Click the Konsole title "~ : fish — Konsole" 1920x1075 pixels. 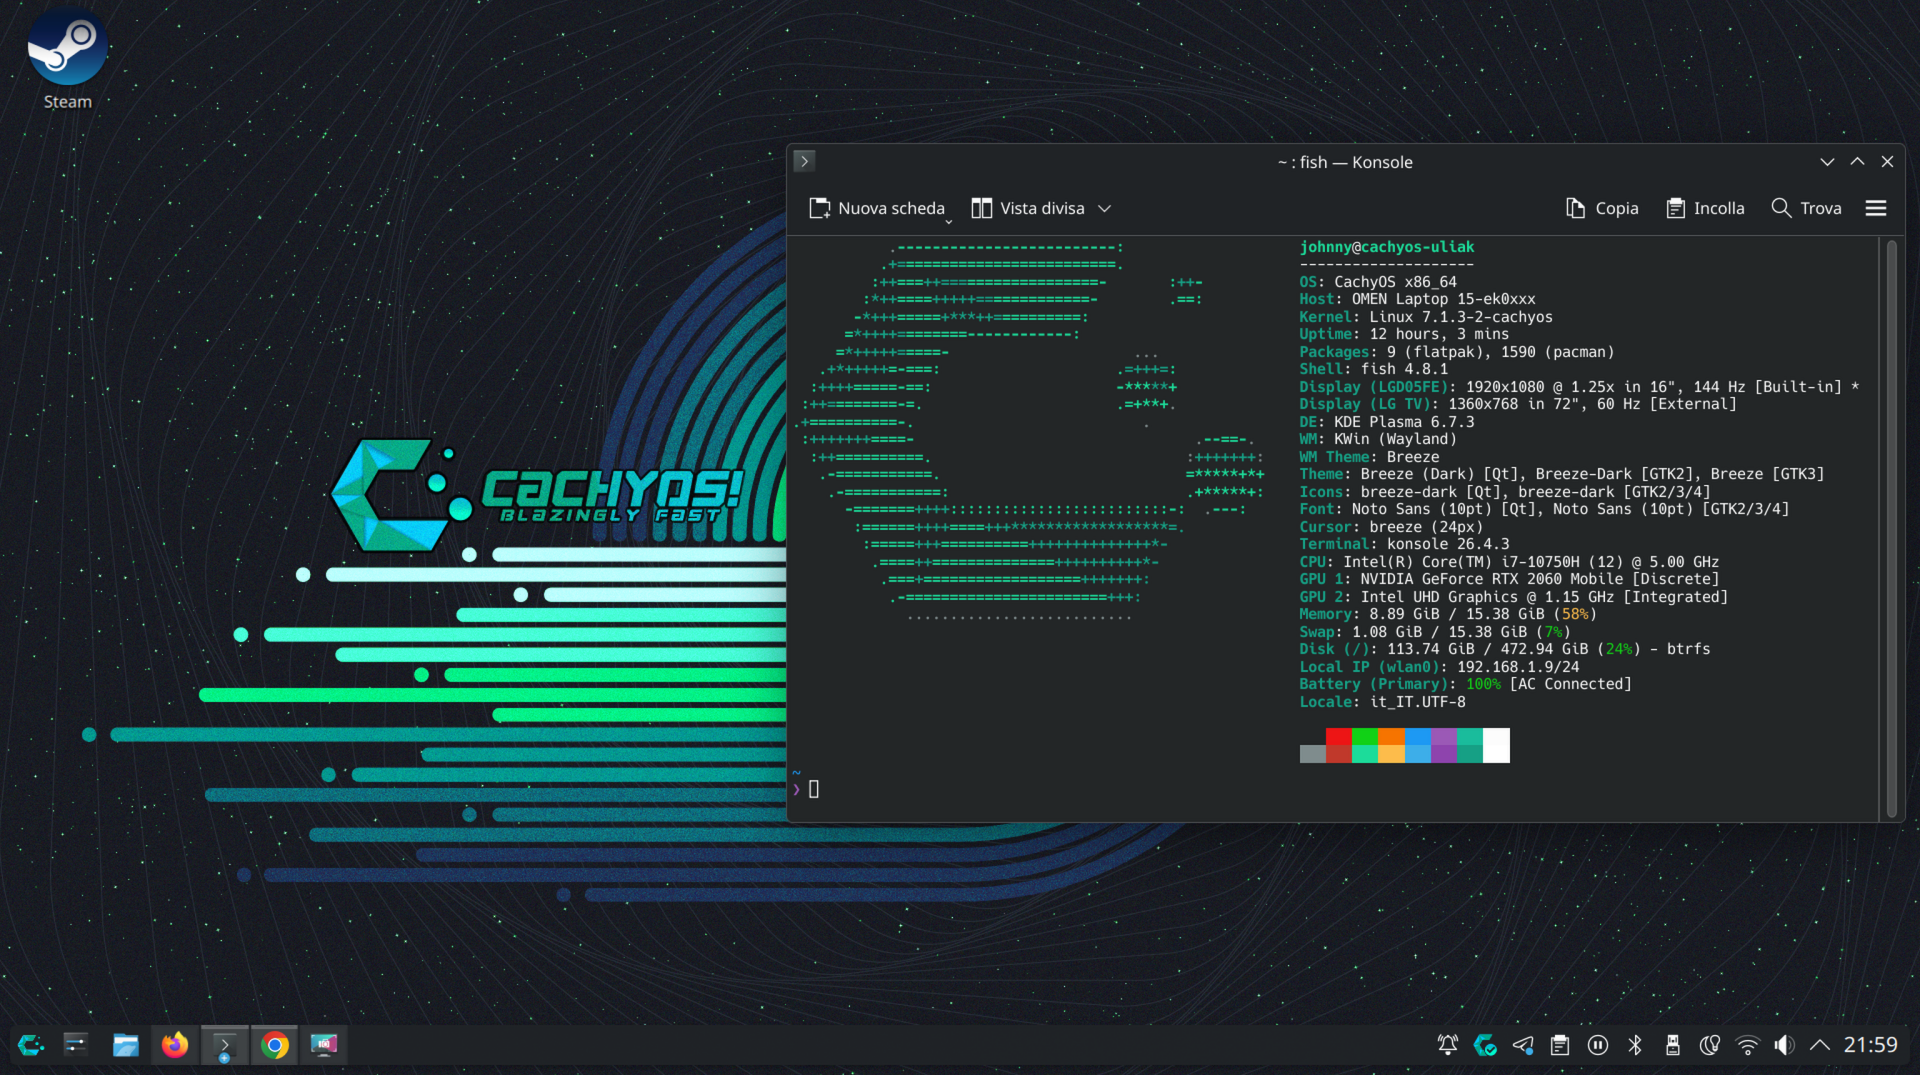(x=1345, y=162)
